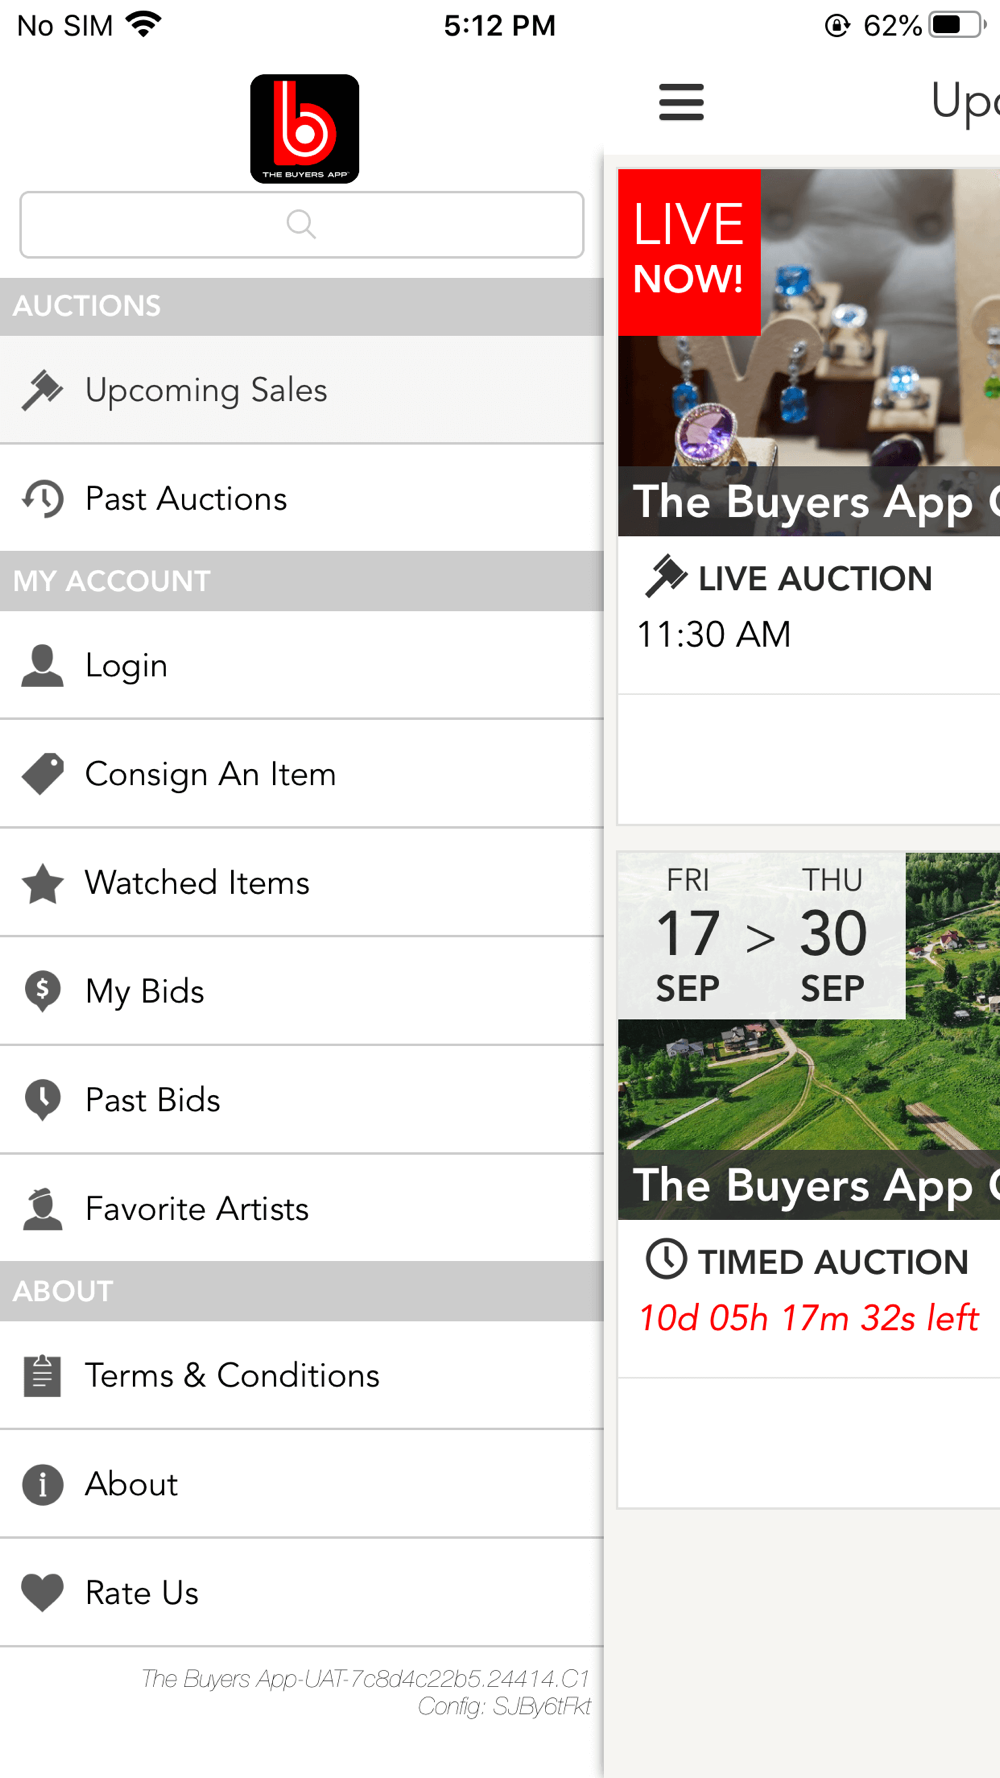Select Upcoming Sales in the sidebar
Viewport: 1000px width, 1778px height.
tap(302, 390)
